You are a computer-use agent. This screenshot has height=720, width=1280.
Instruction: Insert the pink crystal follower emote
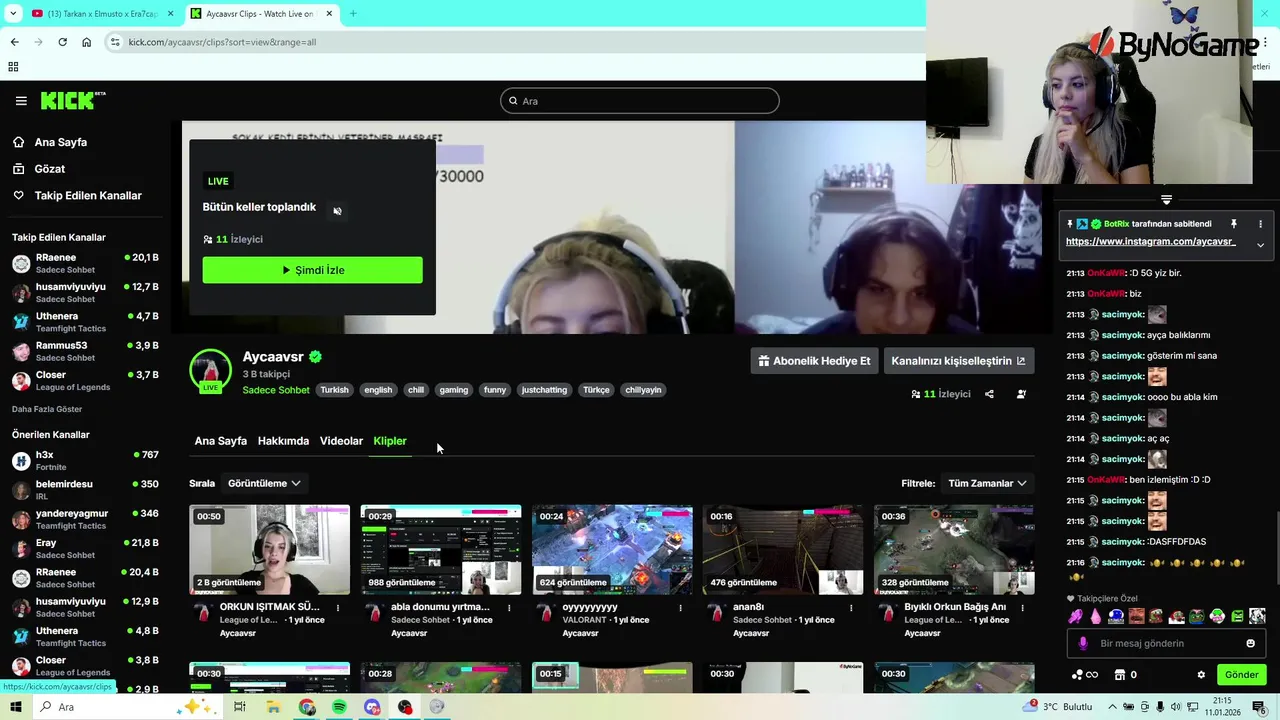pyautogui.click(x=1096, y=616)
